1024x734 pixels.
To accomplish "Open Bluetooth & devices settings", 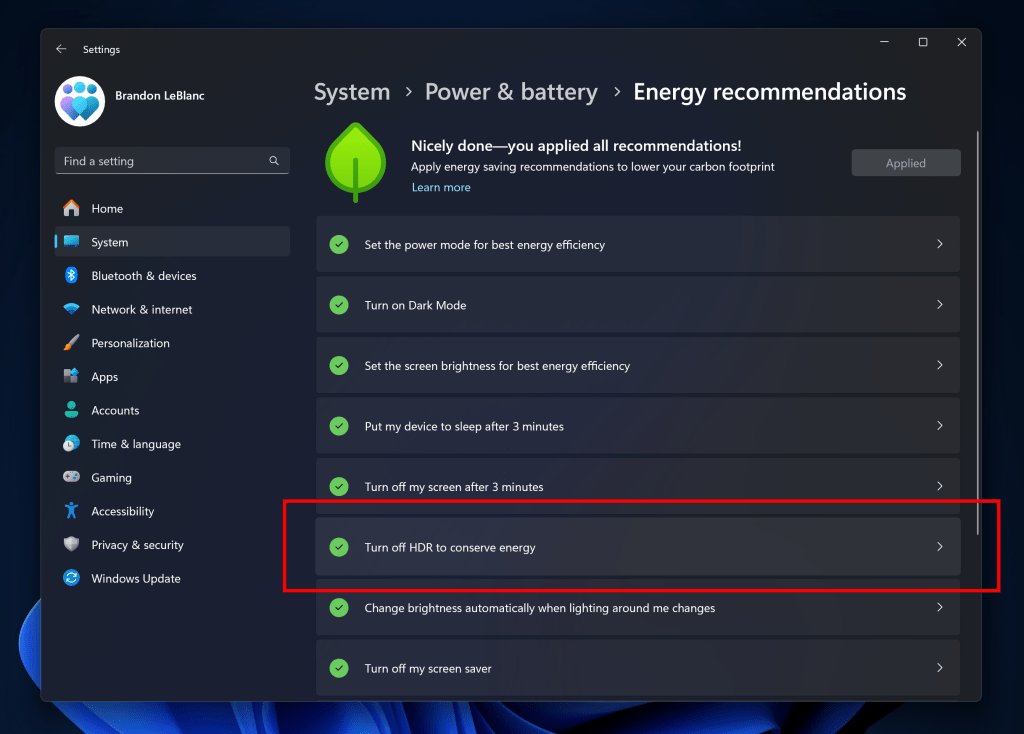I will click(x=140, y=275).
